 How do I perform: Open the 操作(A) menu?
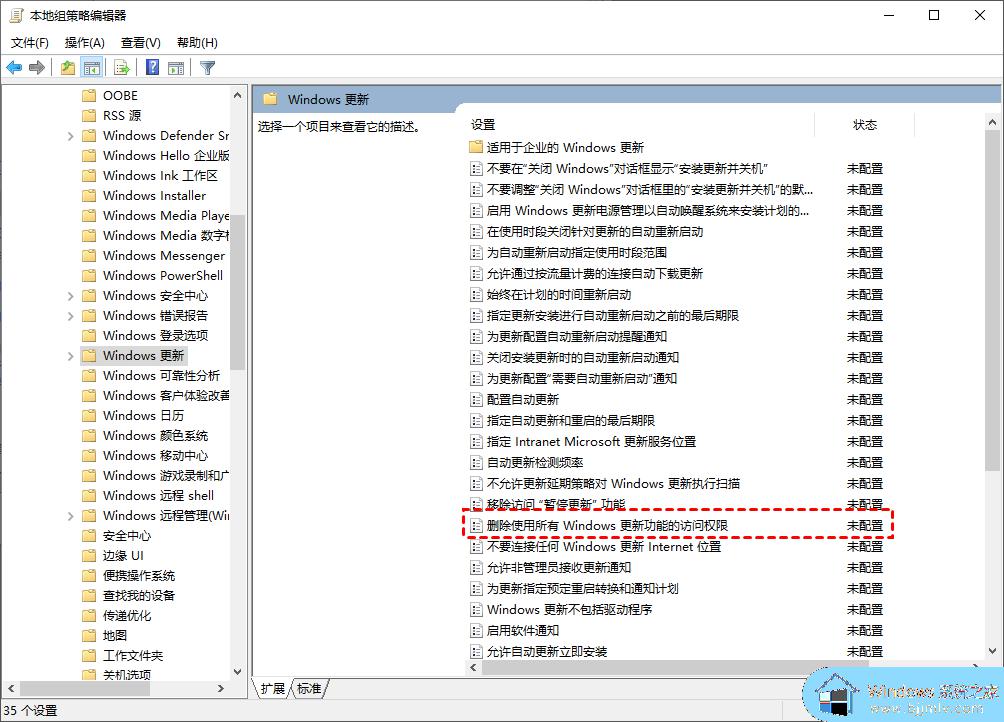(x=85, y=42)
